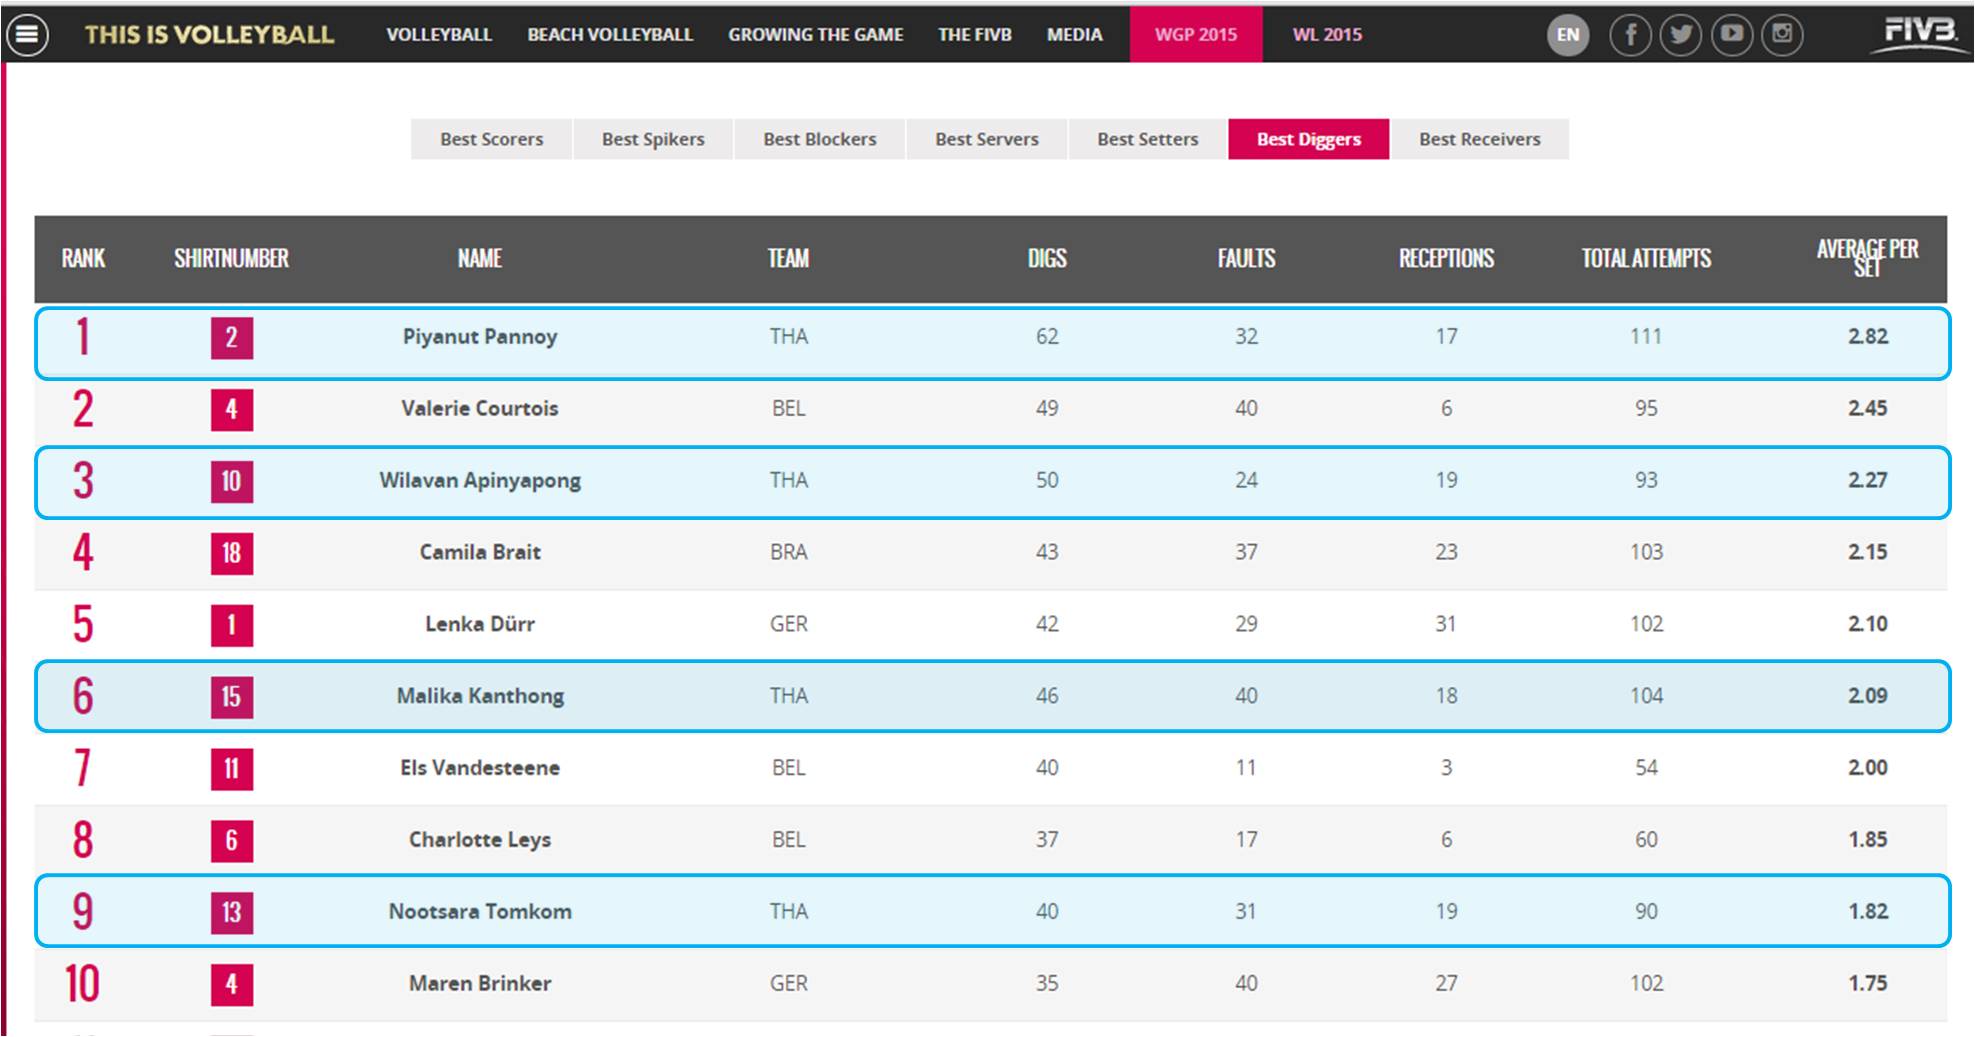Click shirt number 18 badge for Camila Brait
The image size is (1975, 1037).
[231, 553]
